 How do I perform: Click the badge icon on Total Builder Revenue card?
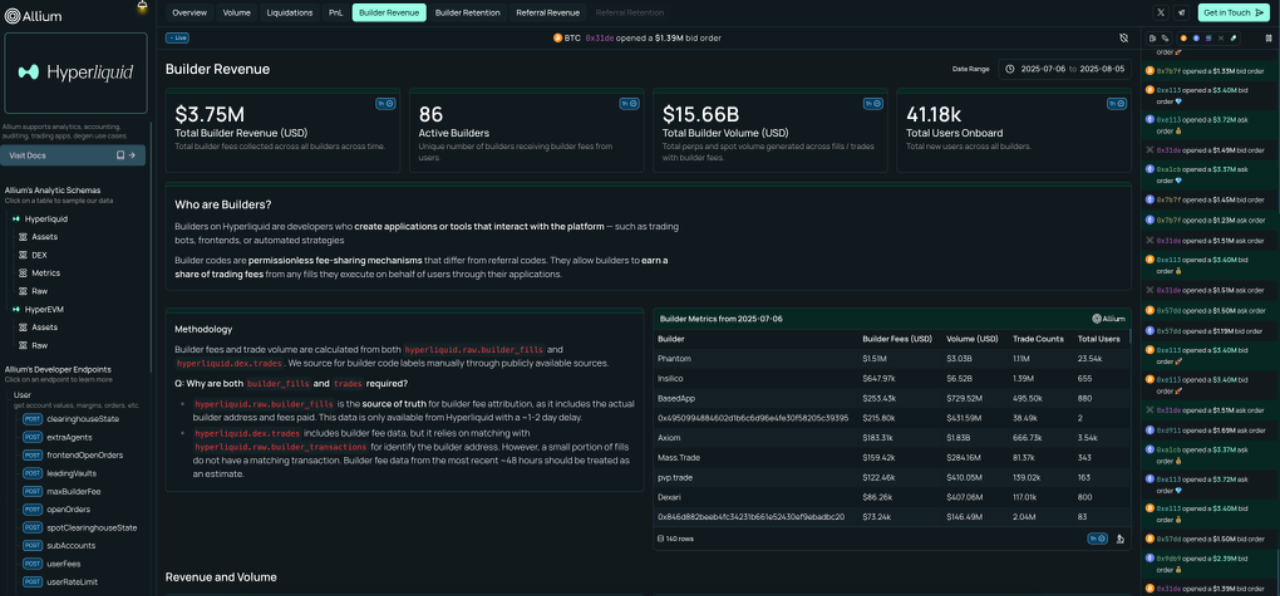(385, 103)
